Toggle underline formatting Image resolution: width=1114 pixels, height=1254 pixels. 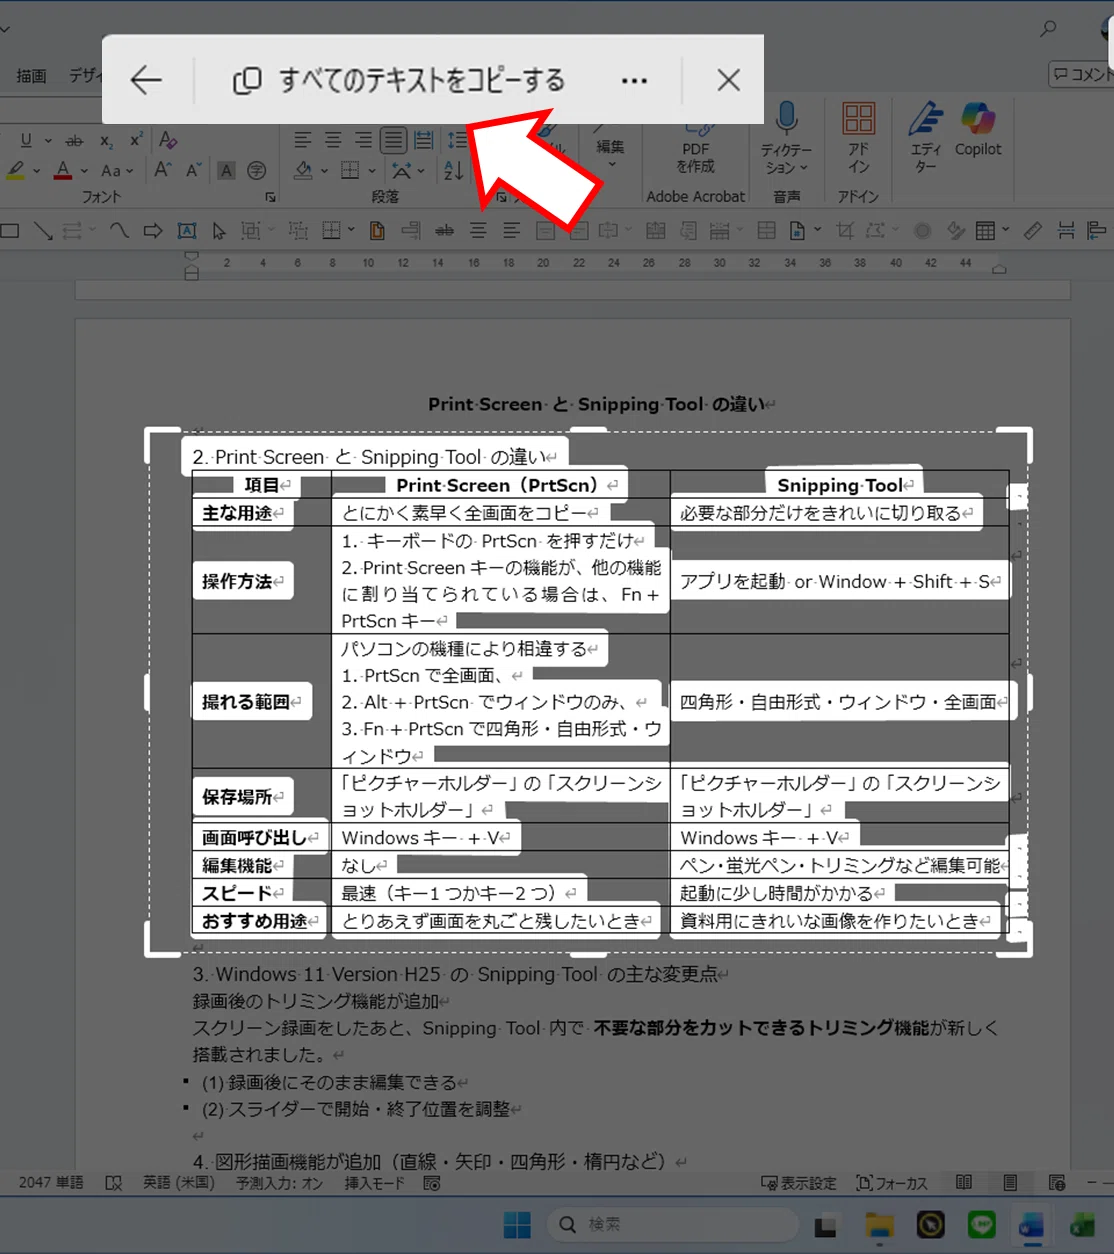tap(26, 141)
